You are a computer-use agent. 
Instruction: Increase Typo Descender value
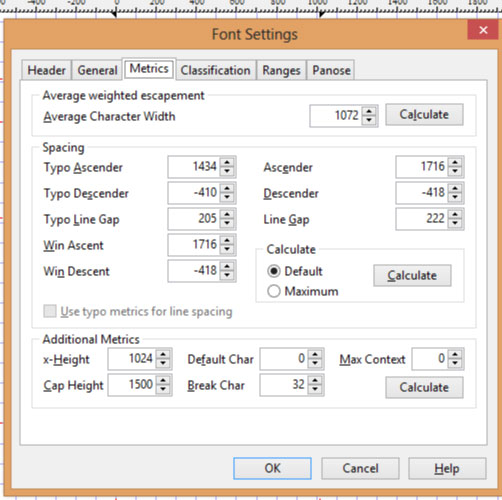227,188
